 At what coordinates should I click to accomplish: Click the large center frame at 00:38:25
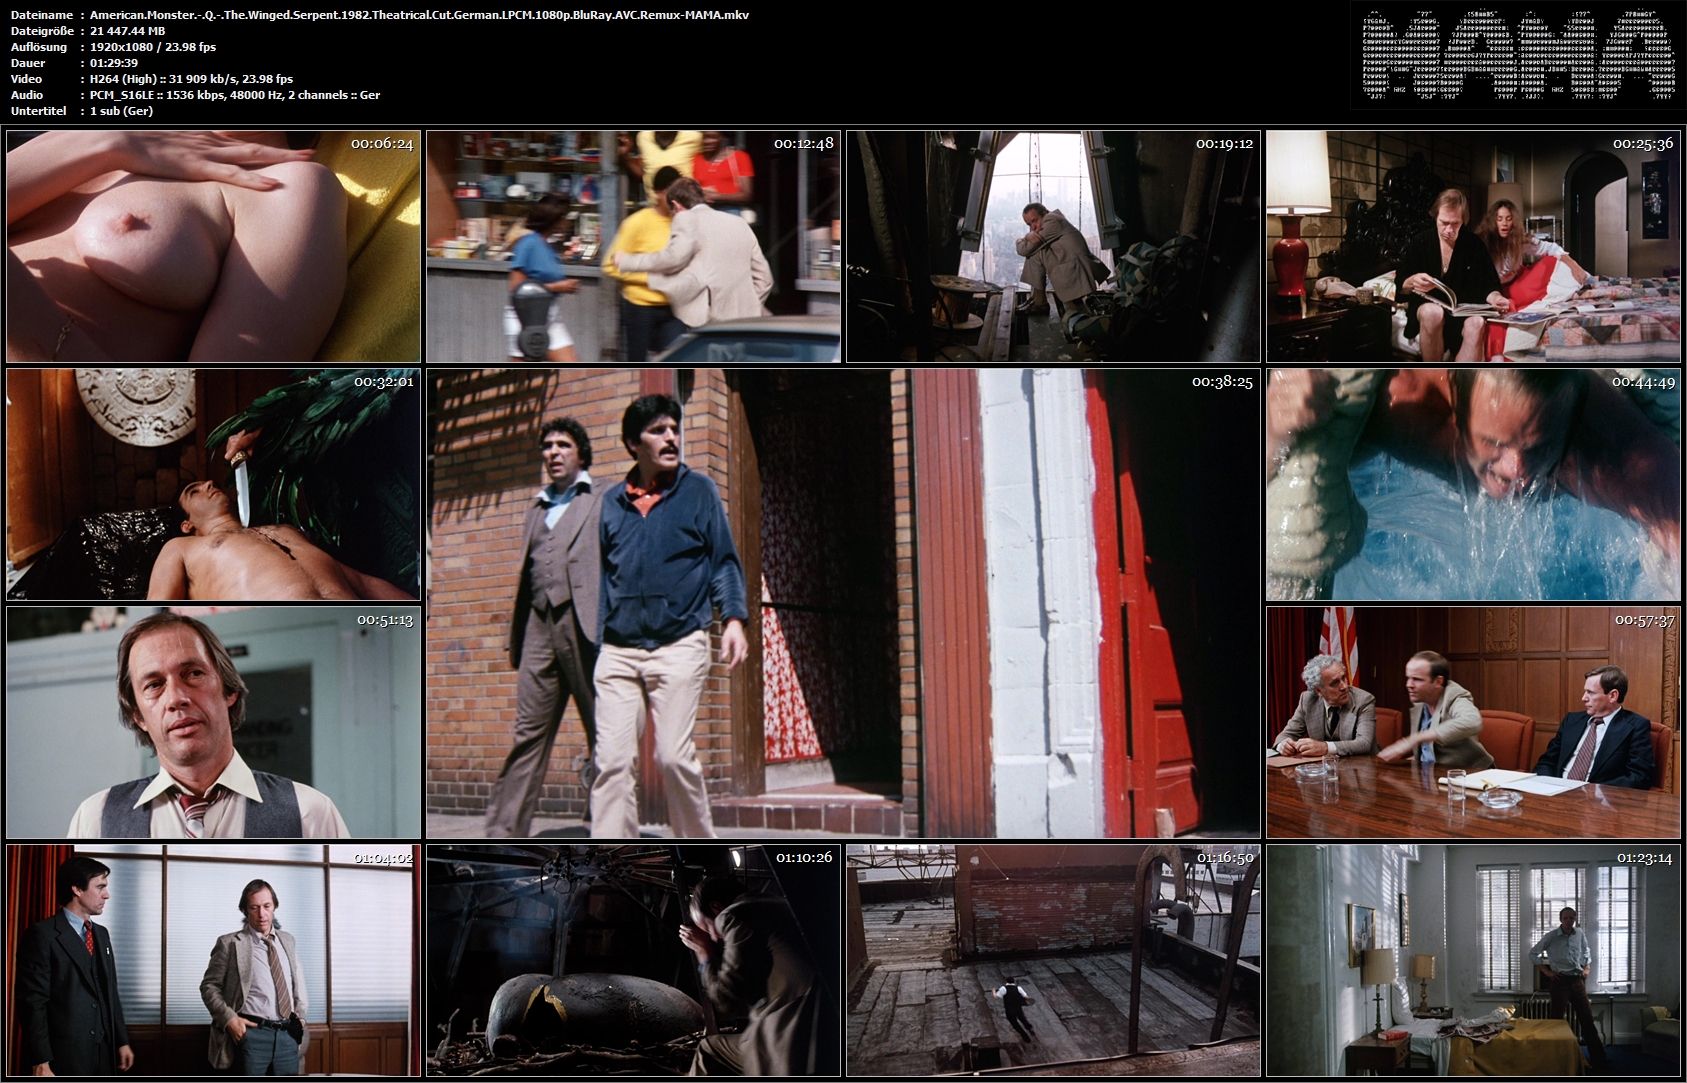pyautogui.click(x=843, y=603)
